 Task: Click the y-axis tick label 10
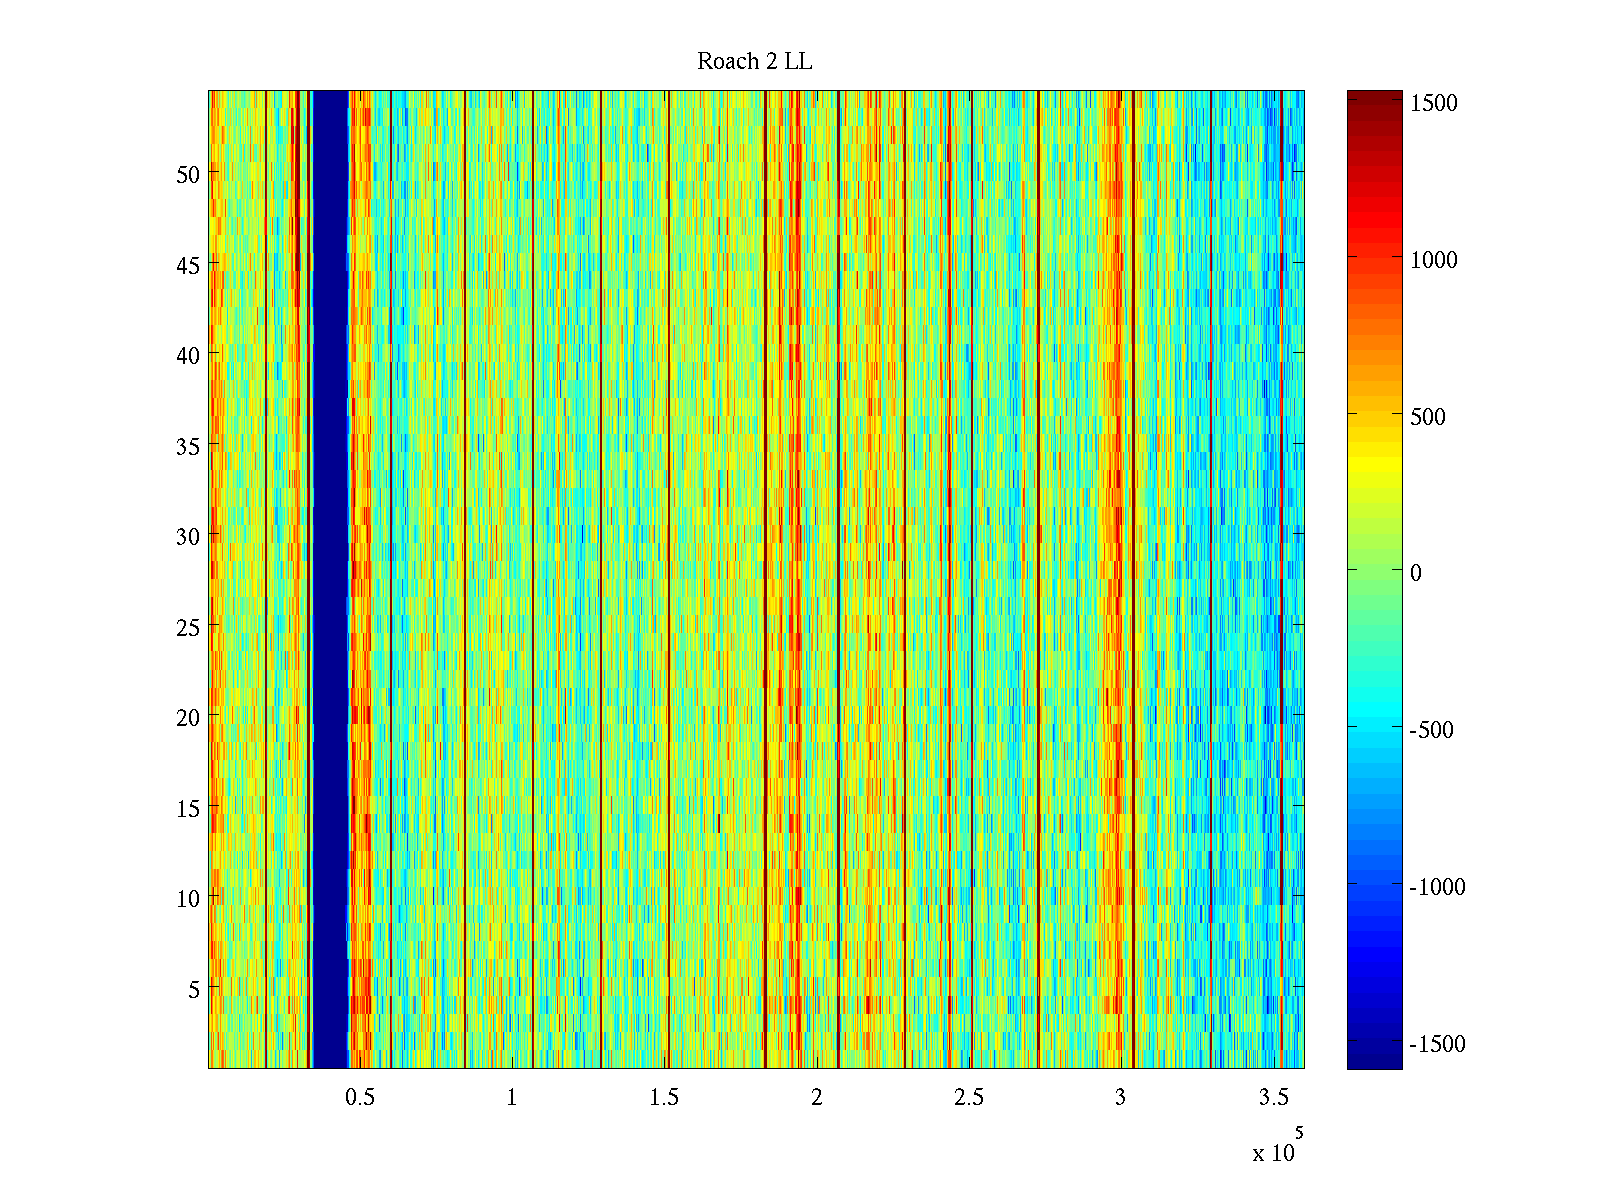[x=188, y=899]
